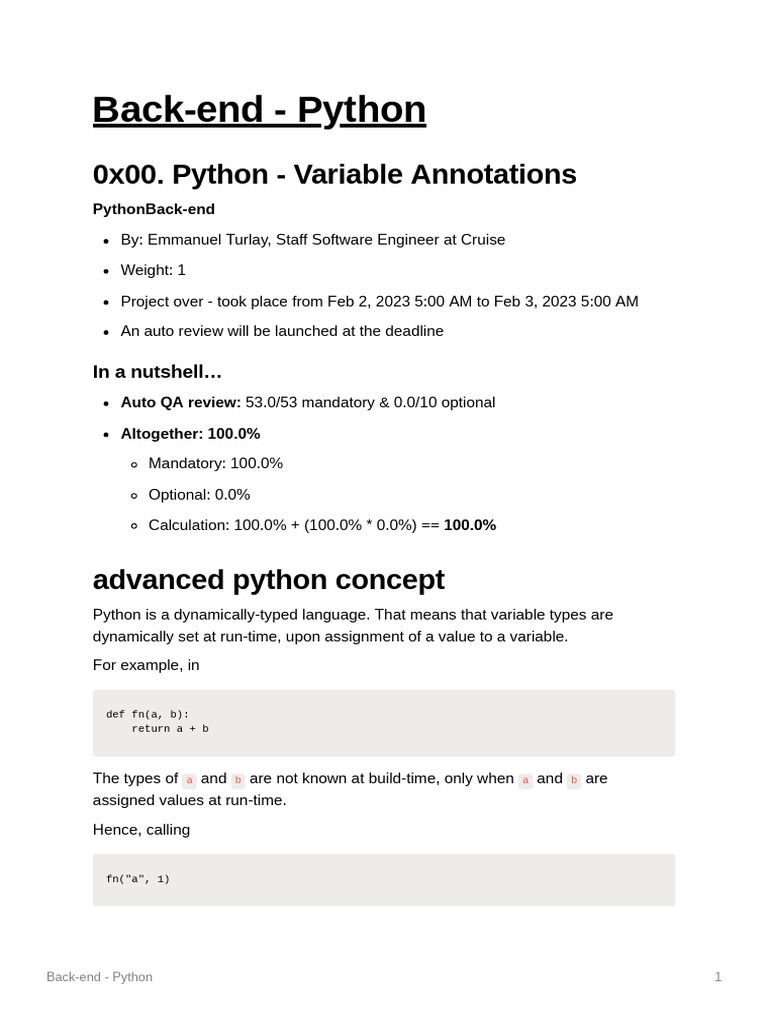This screenshot has width=768, height=1024.
Task: Click the "0x00. Python - Variable Annotations" heading
Action: [334, 174]
